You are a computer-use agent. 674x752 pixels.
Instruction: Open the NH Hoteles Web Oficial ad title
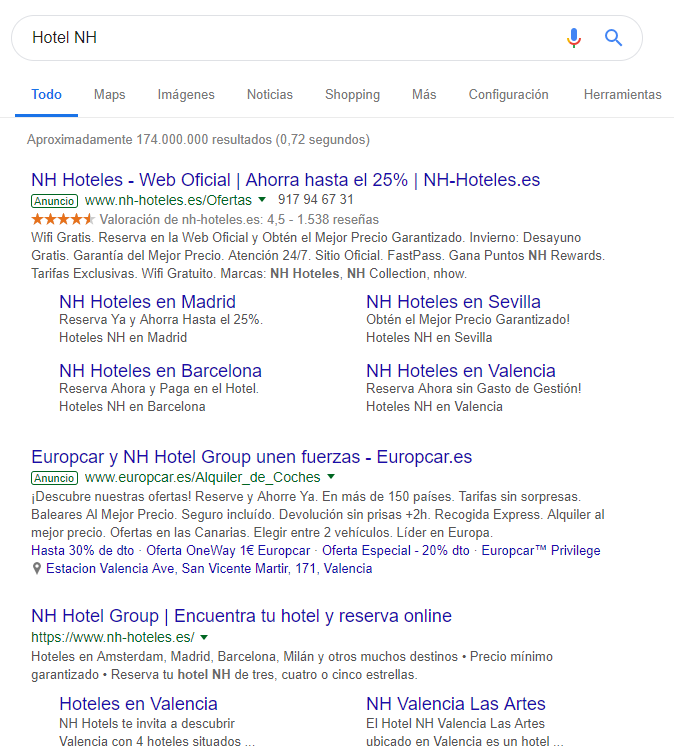click(x=285, y=180)
